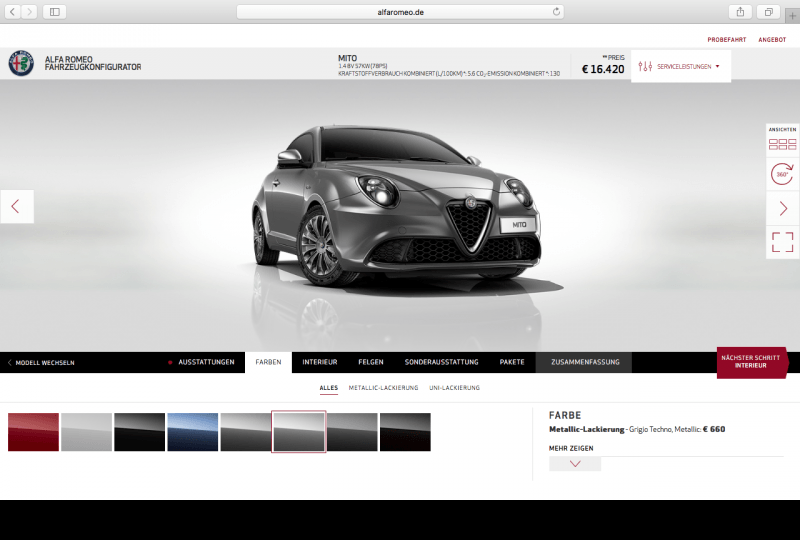Show next car view with right arrow

pyautogui.click(x=783, y=208)
